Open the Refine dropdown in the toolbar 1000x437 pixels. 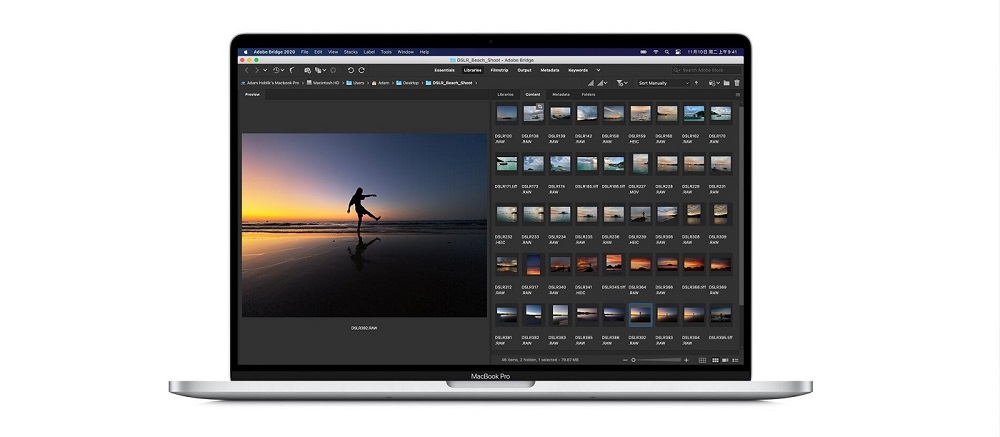coord(321,70)
